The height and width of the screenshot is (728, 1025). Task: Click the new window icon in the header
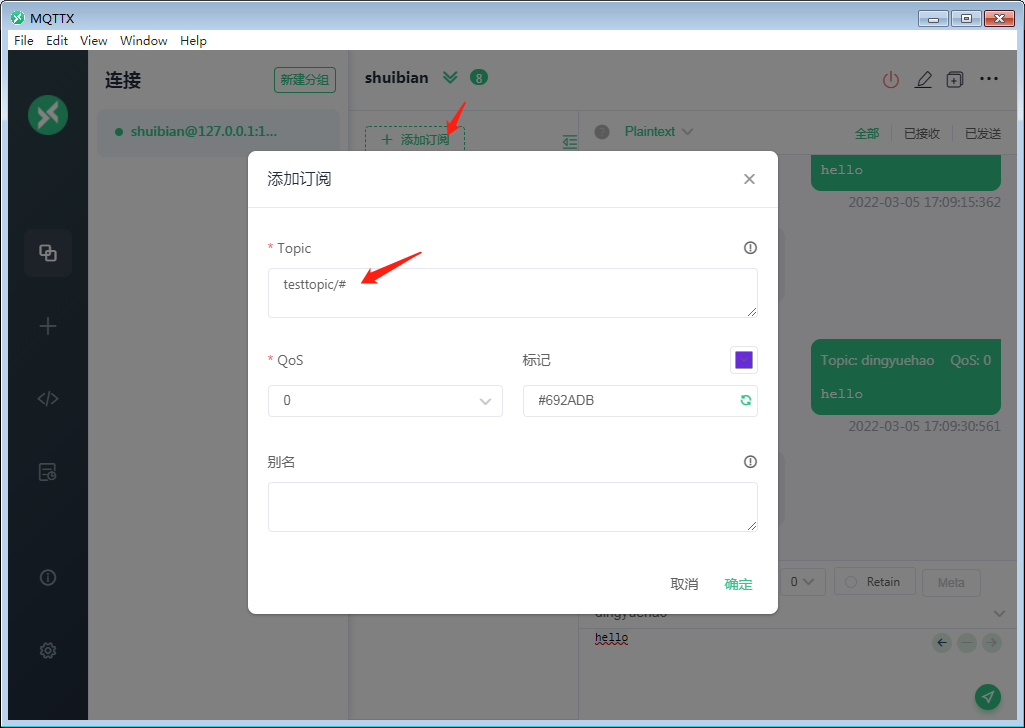click(955, 80)
